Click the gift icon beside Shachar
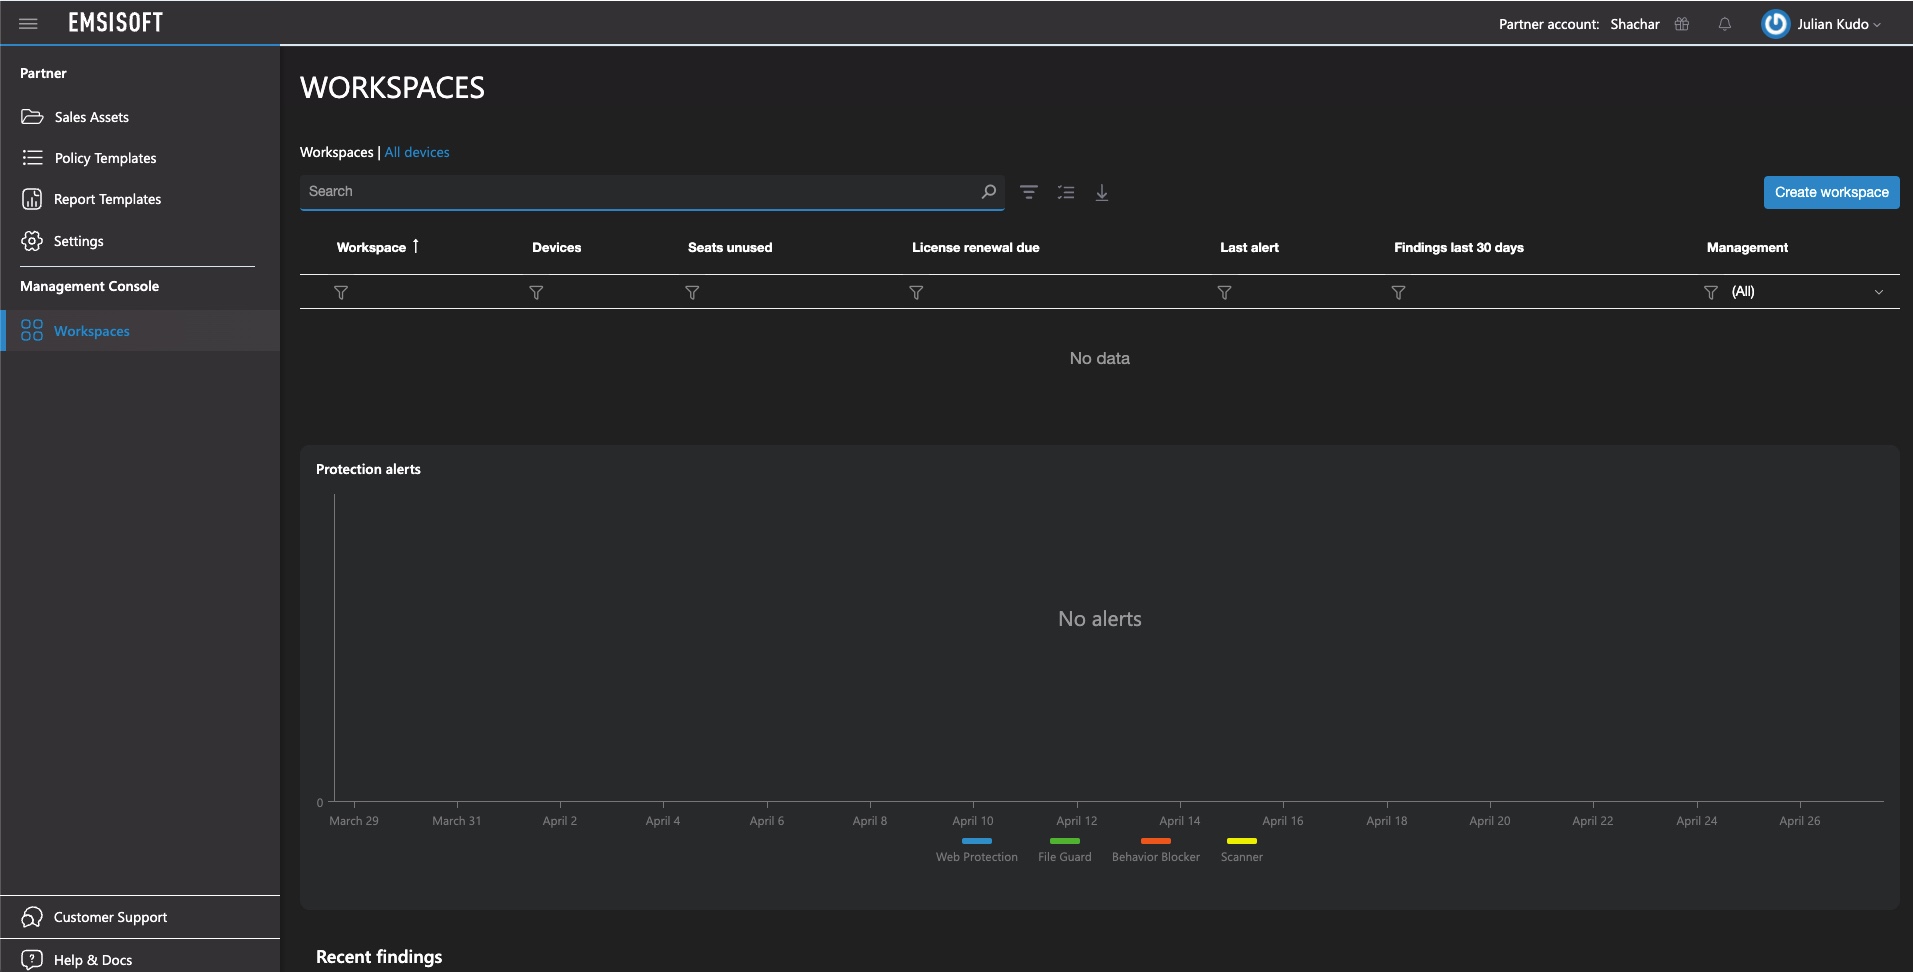The width and height of the screenshot is (1913, 972). 1682,24
